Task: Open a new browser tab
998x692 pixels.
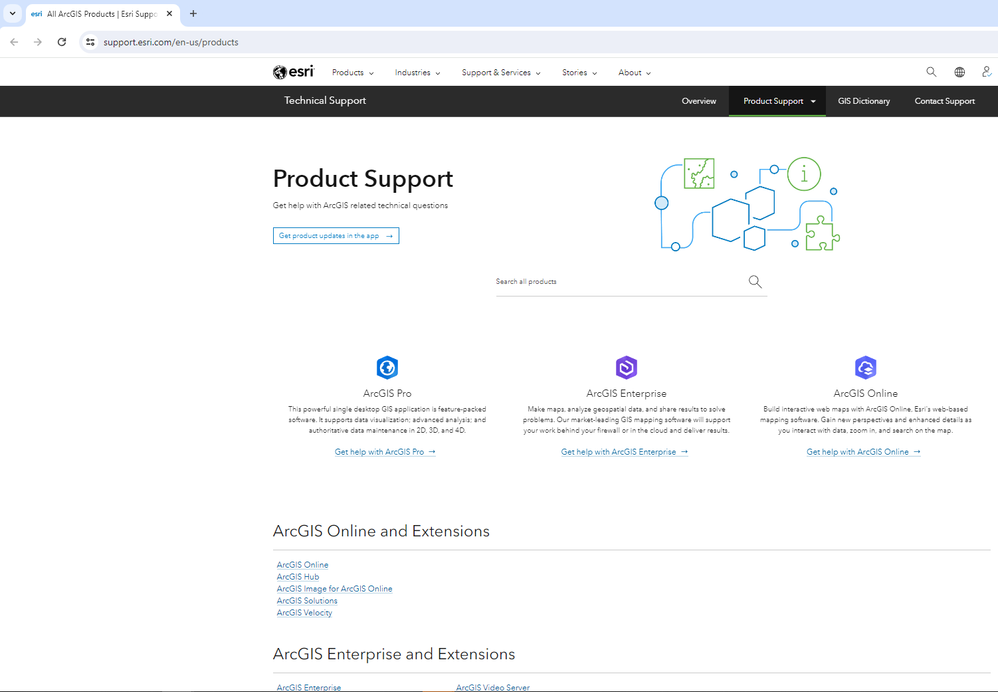Action: pos(193,13)
